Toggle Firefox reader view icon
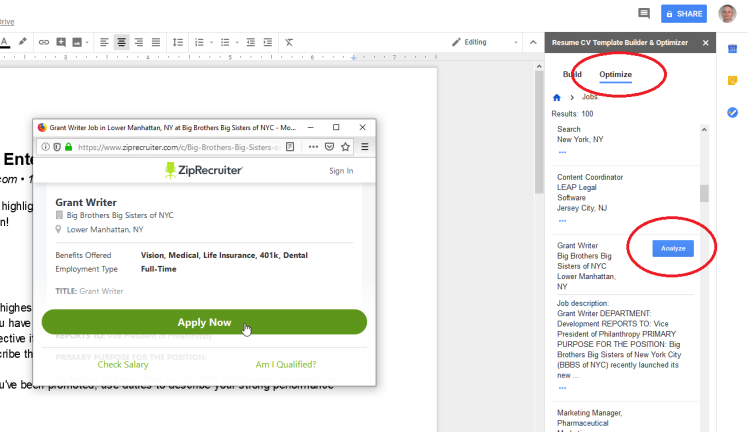The image size is (748, 432). (x=290, y=147)
